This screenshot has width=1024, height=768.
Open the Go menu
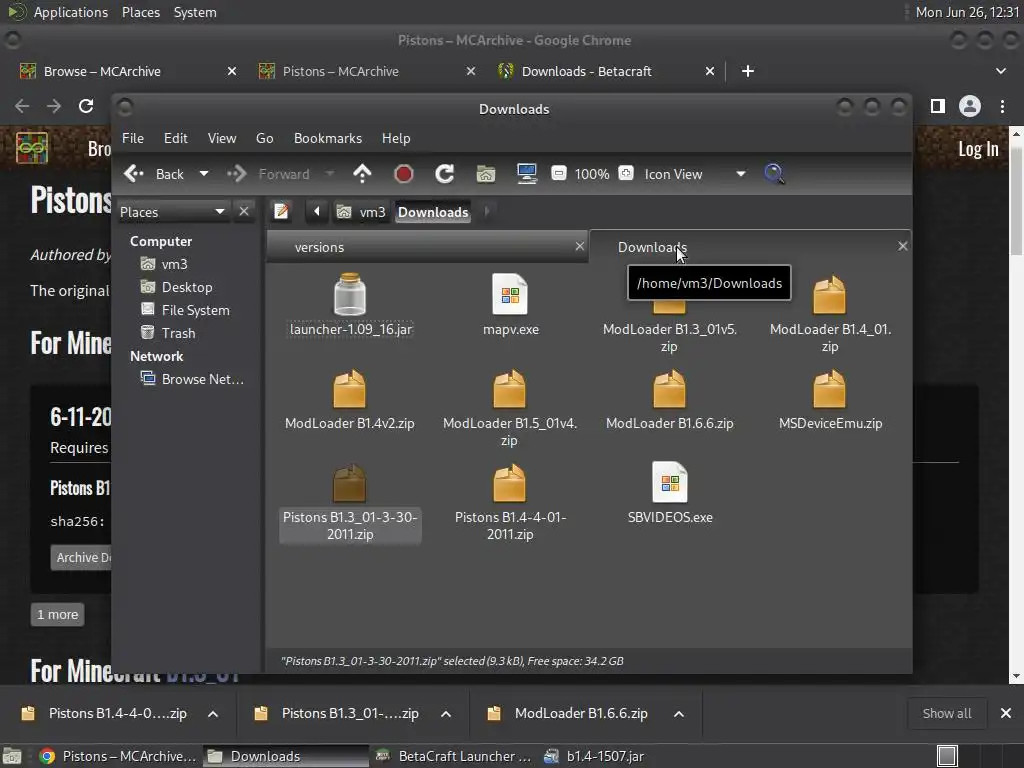point(264,138)
